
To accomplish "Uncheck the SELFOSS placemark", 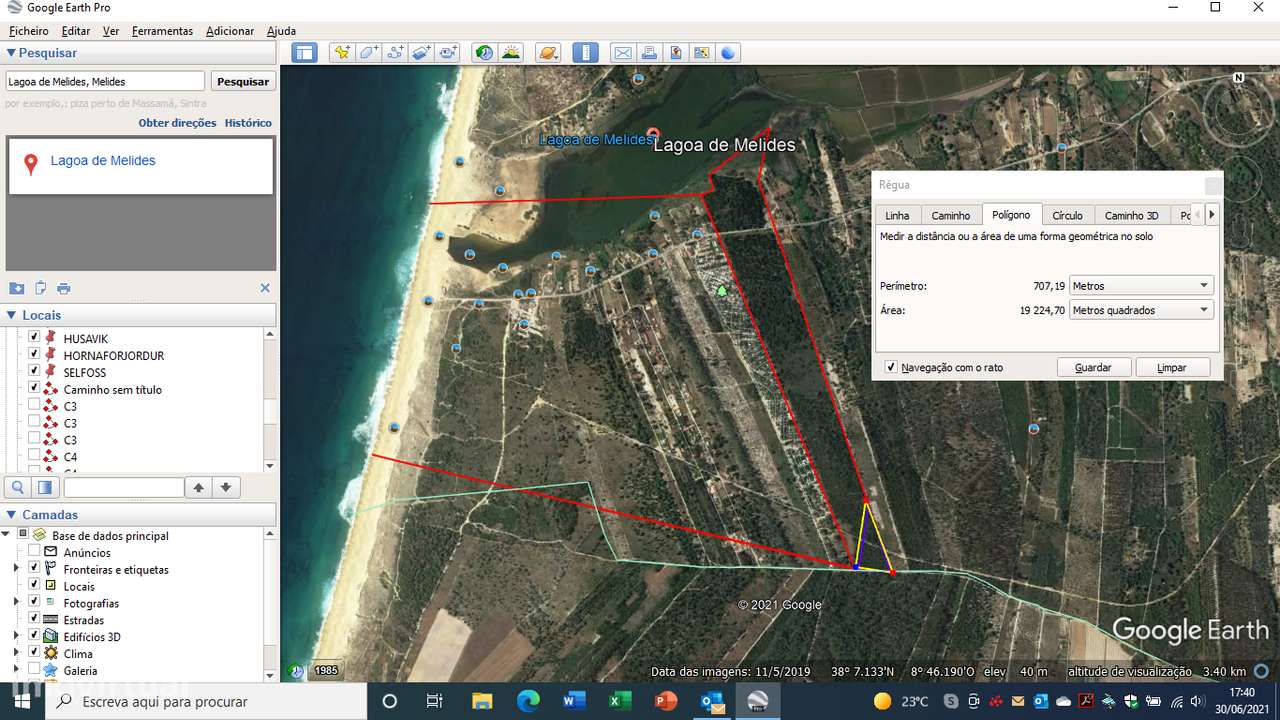I will click(x=34, y=372).
